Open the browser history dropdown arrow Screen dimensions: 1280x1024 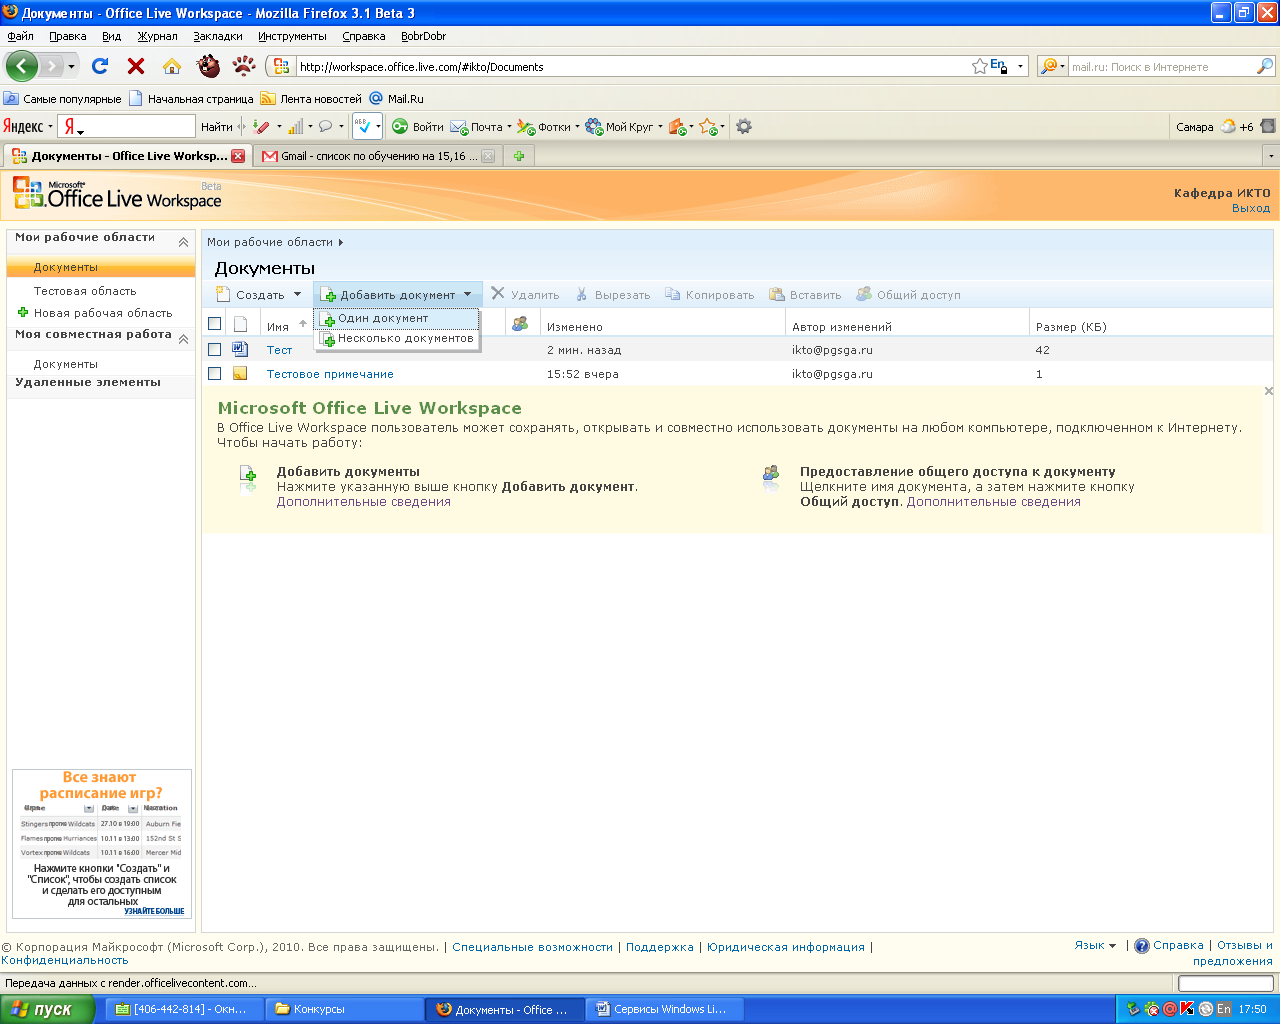(71, 67)
